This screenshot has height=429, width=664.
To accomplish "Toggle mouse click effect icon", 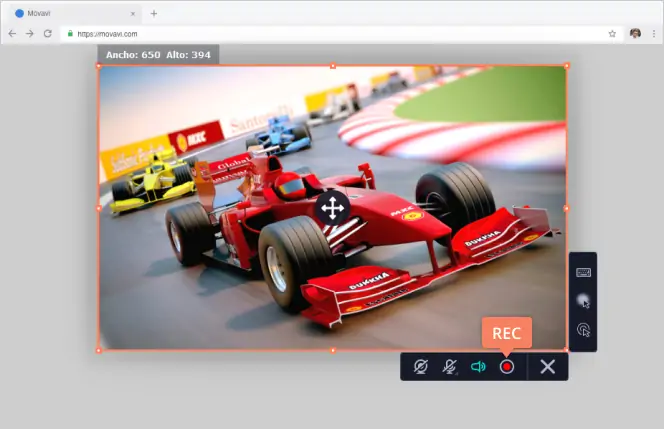I will (x=583, y=329).
